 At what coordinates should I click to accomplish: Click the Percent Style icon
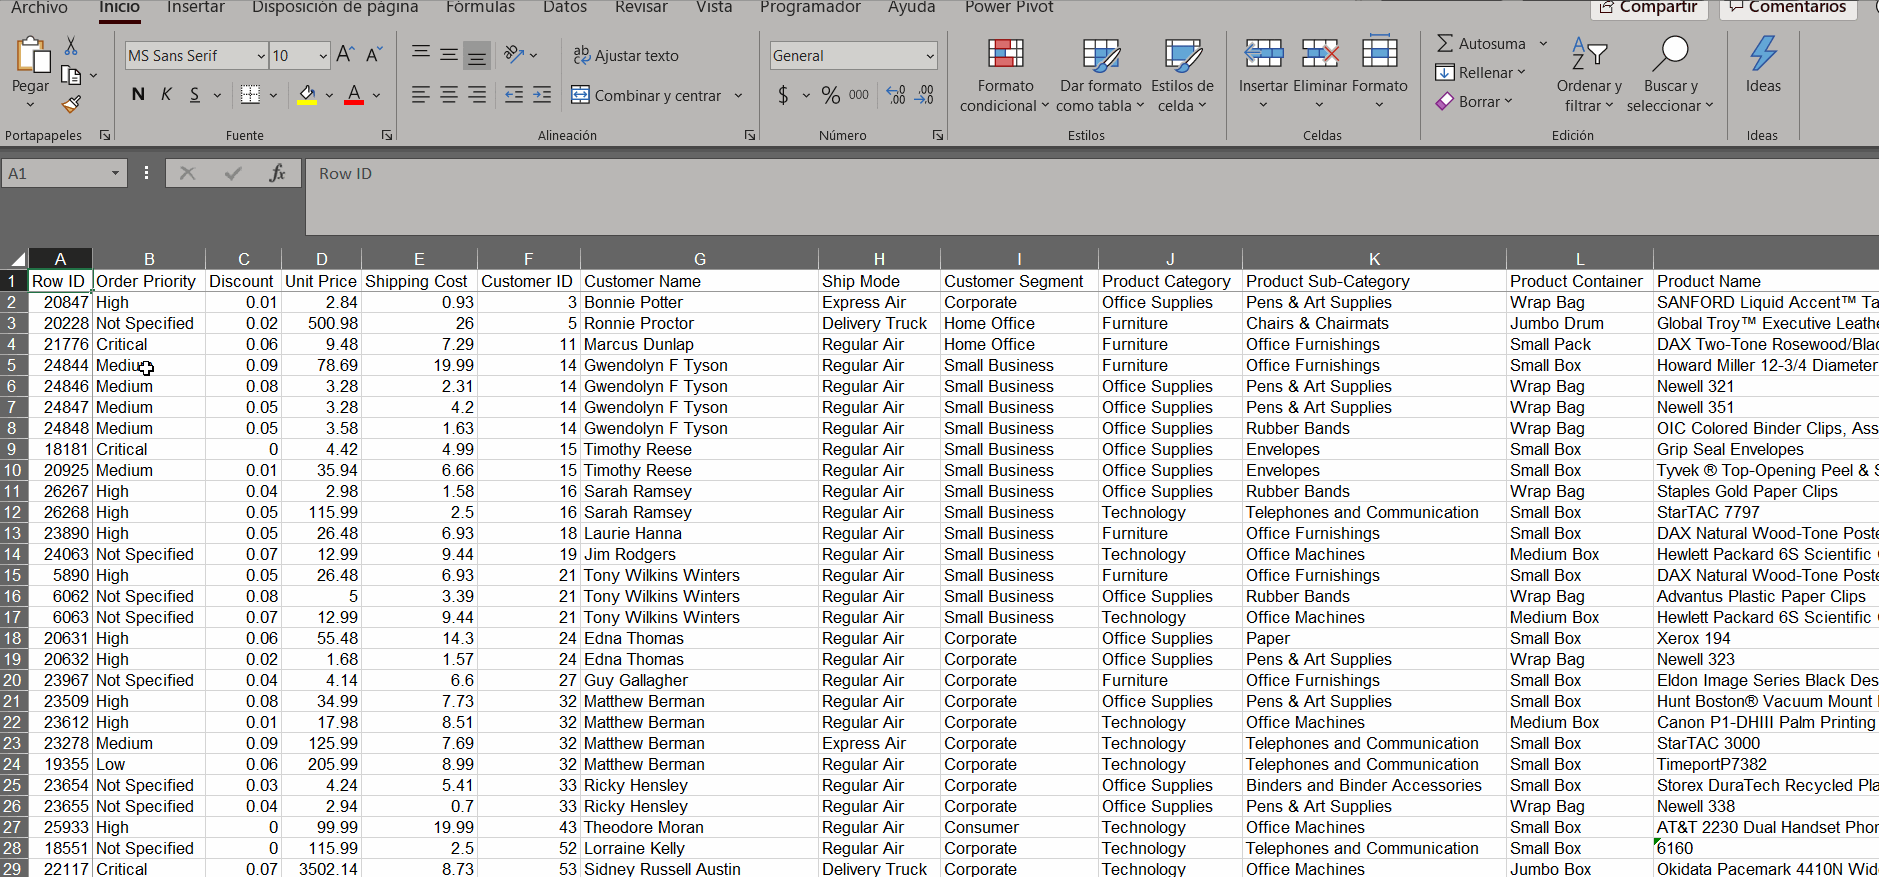[x=830, y=95]
